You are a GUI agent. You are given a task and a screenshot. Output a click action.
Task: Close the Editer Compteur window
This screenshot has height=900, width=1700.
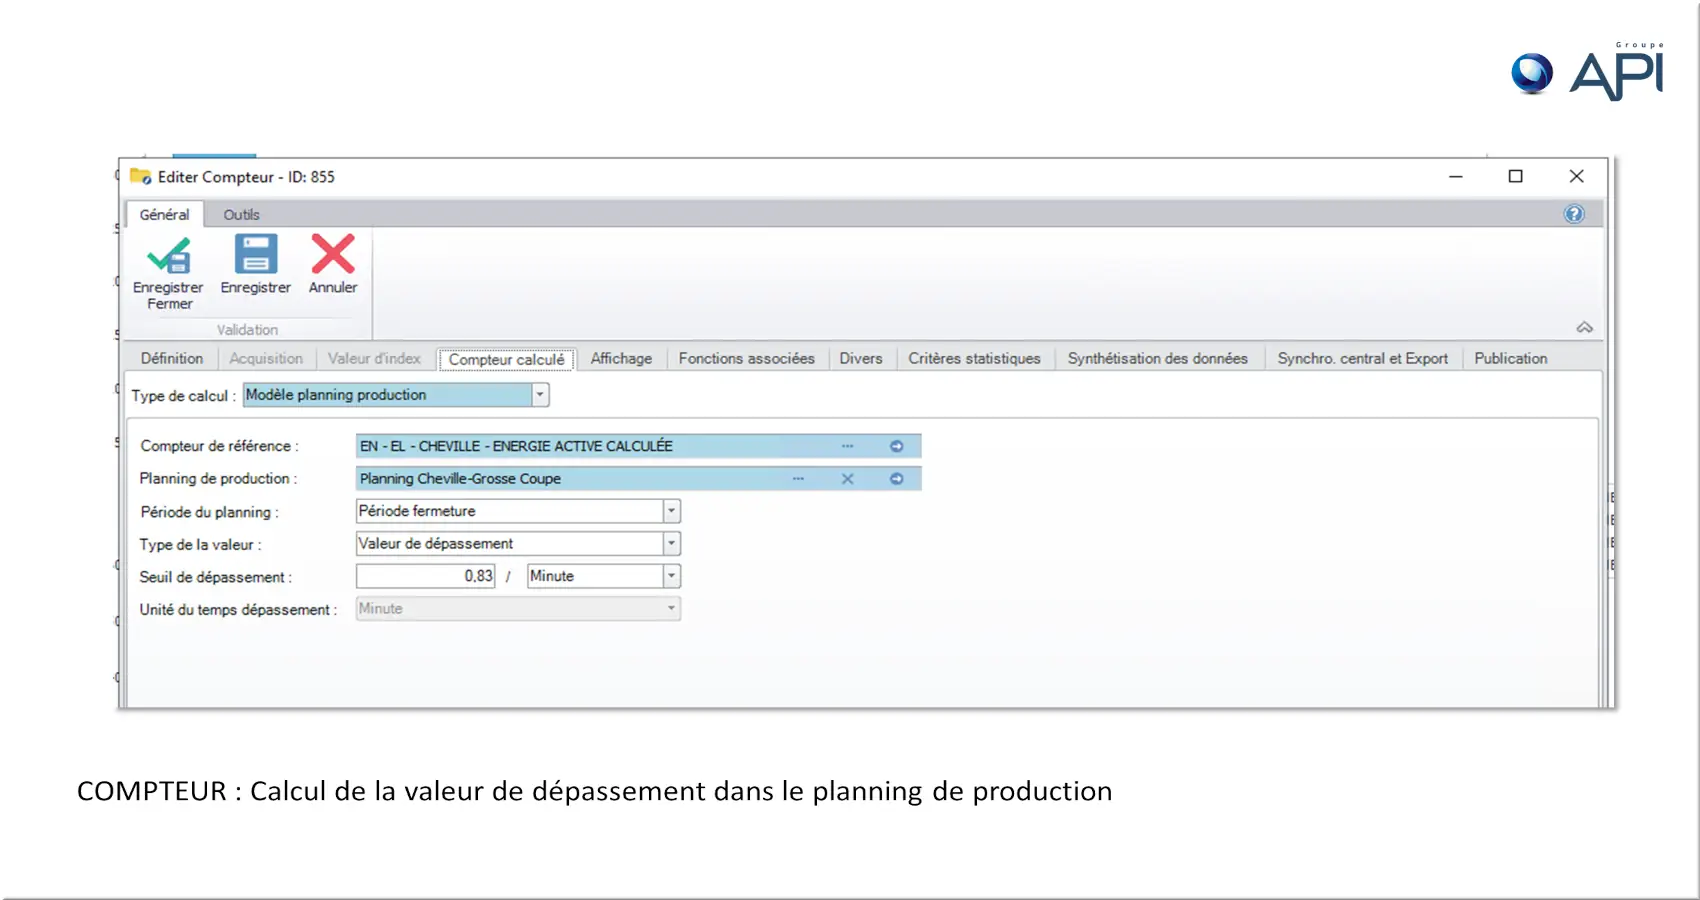1577,176
